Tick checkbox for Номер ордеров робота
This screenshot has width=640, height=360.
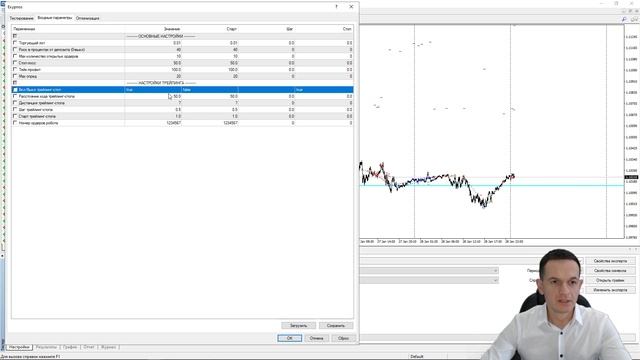[15, 123]
